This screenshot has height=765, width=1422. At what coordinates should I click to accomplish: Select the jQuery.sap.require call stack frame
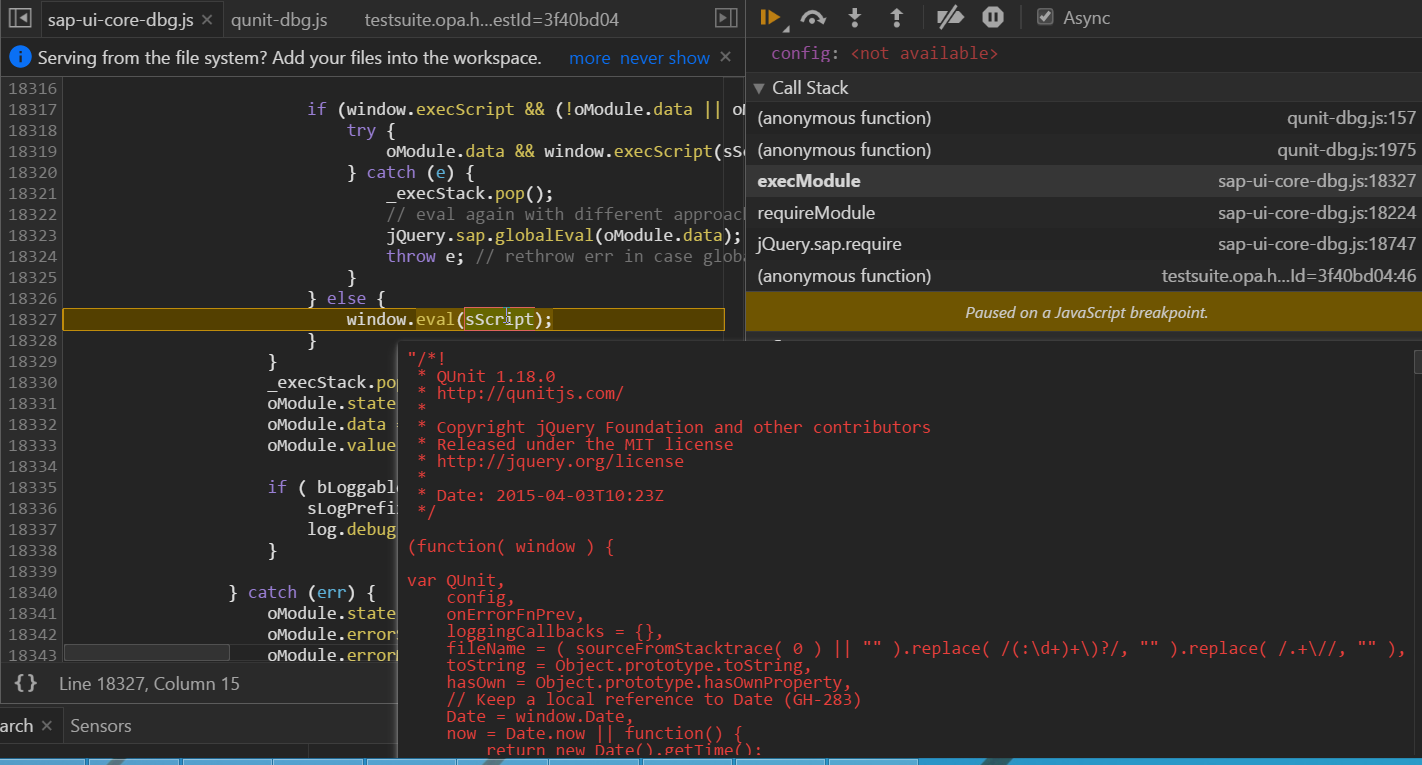[x=1086, y=244]
